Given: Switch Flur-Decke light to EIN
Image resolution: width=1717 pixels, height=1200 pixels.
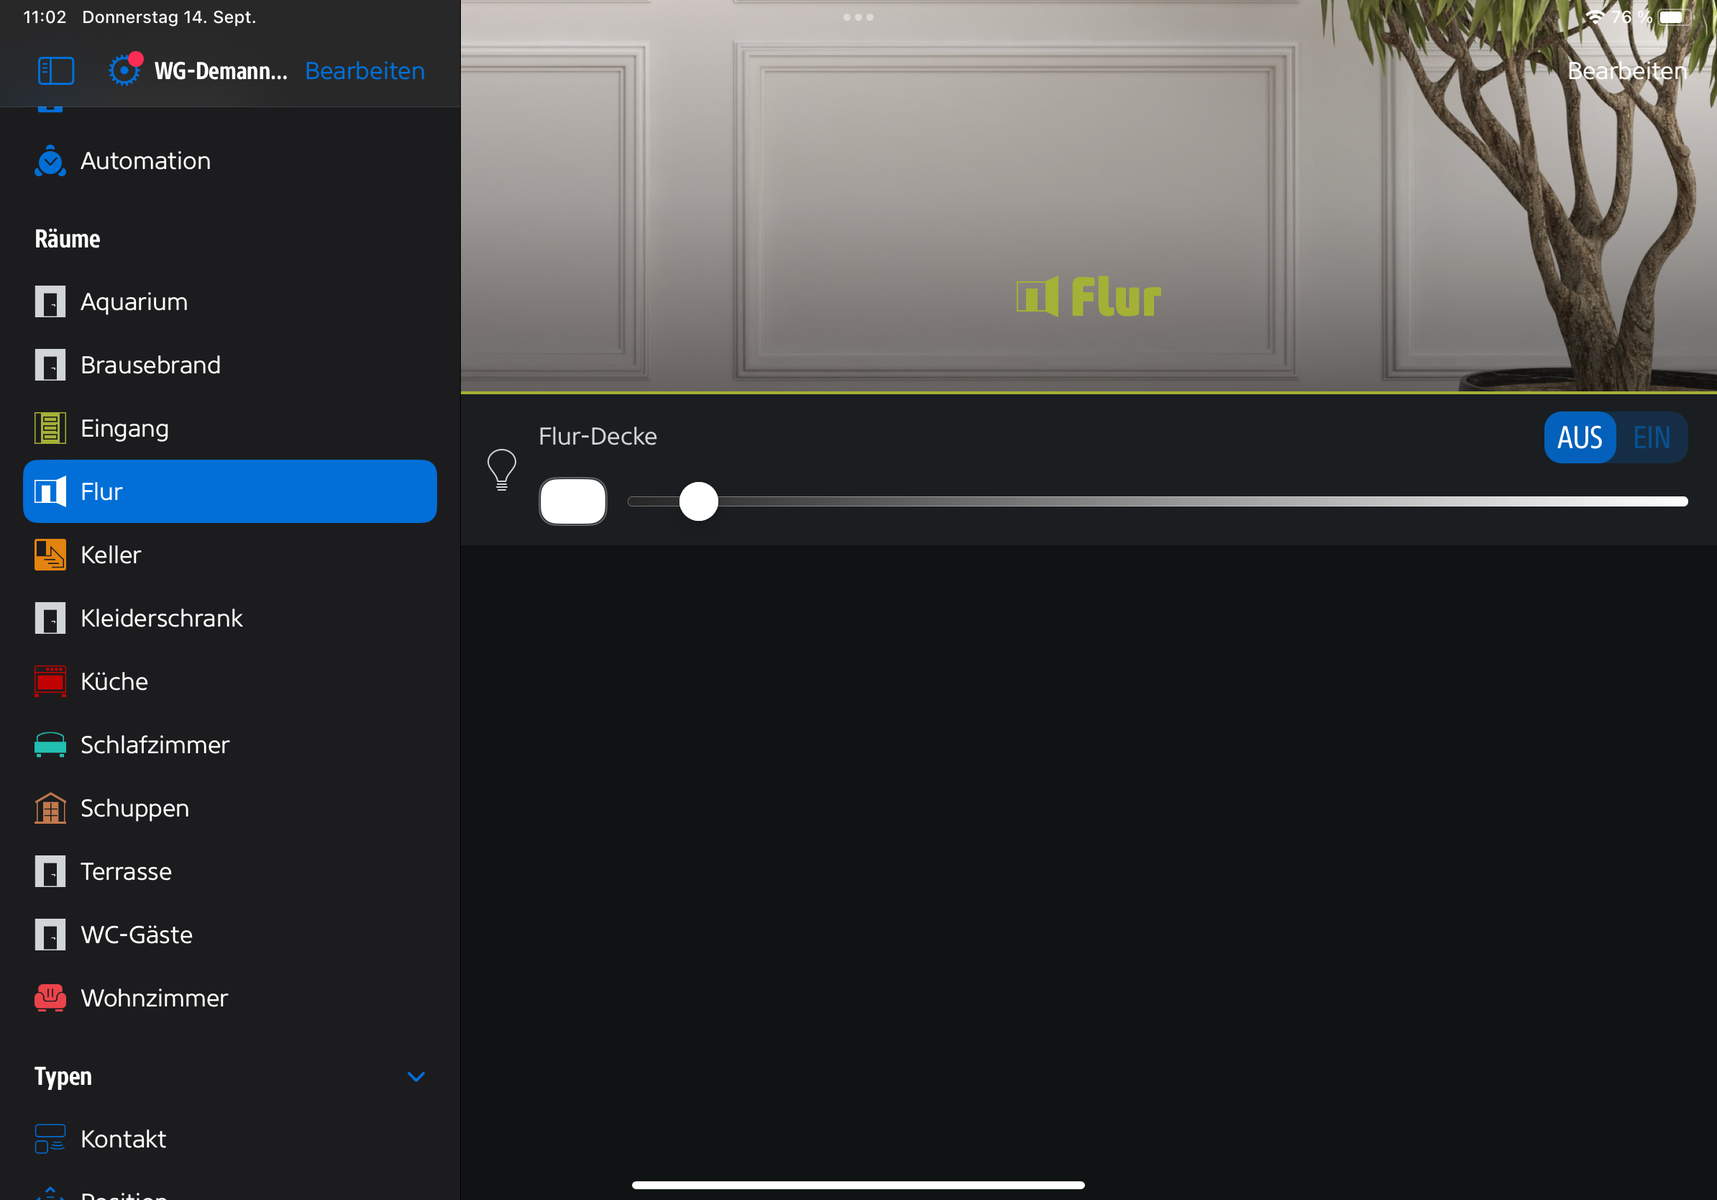Looking at the screenshot, I should (1651, 438).
